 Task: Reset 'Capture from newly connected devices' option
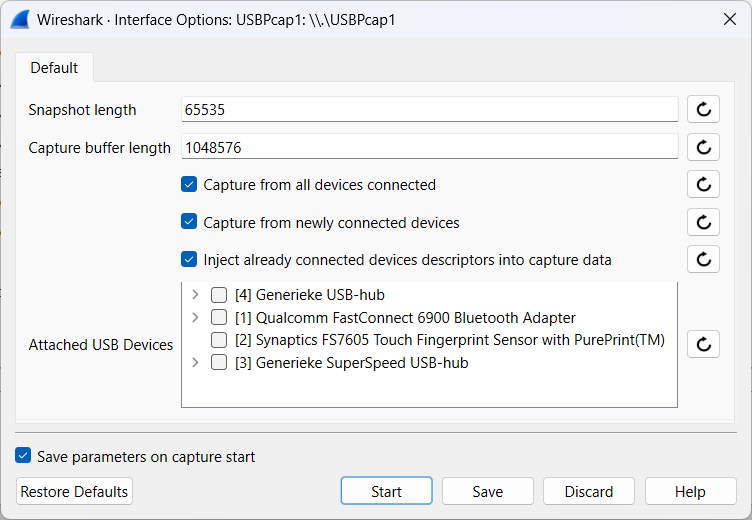coord(703,222)
